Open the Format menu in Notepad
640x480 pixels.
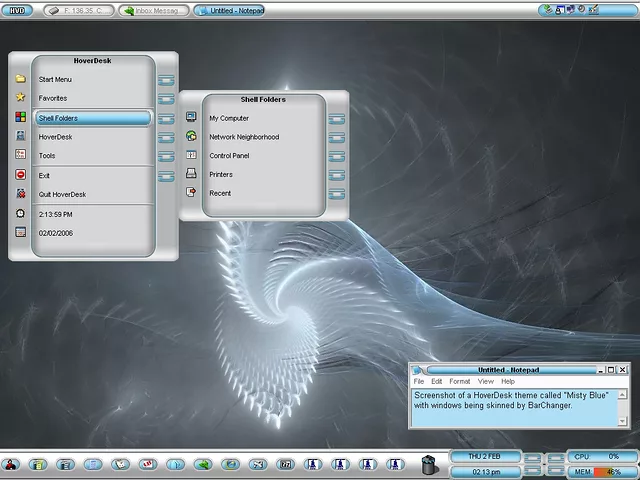pos(459,381)
